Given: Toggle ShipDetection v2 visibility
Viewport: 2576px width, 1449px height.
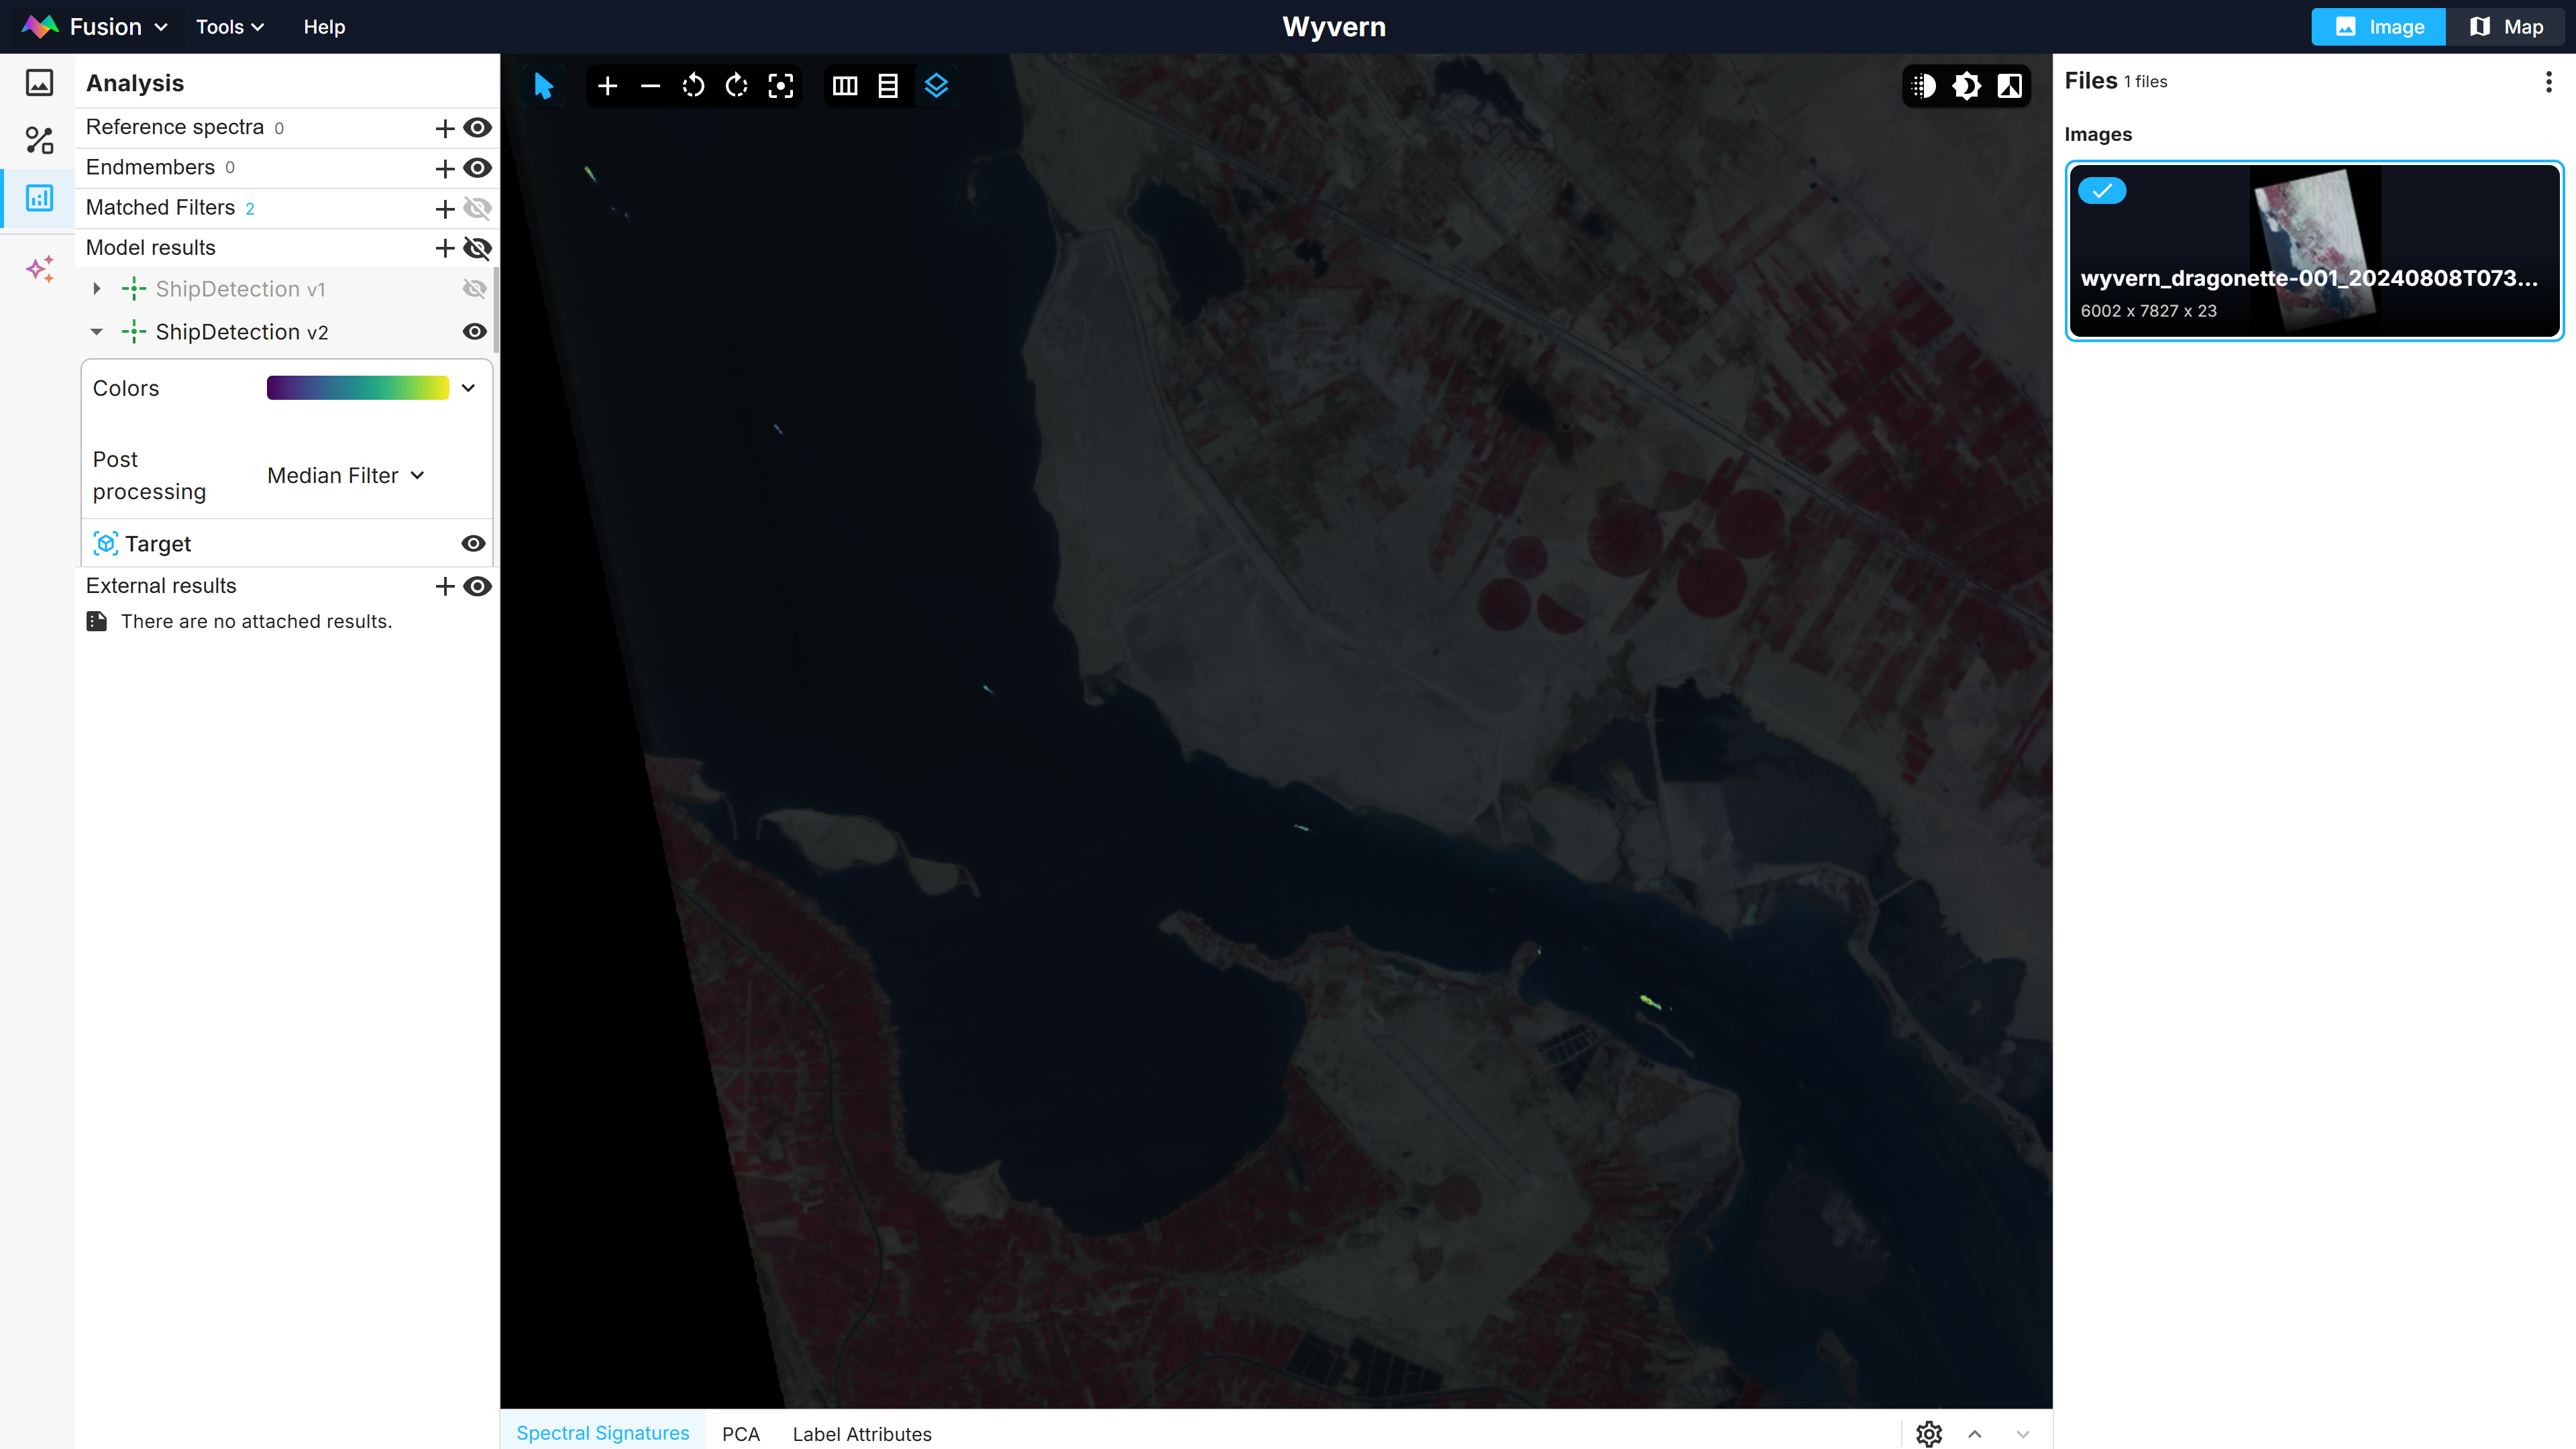Looking at the screenshot, I should click(x=475, y=332).
